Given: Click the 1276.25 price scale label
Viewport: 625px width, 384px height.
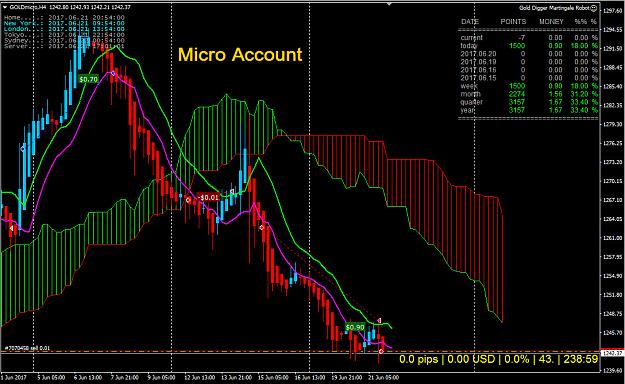Looking at the screenshot, I should 612,143.
